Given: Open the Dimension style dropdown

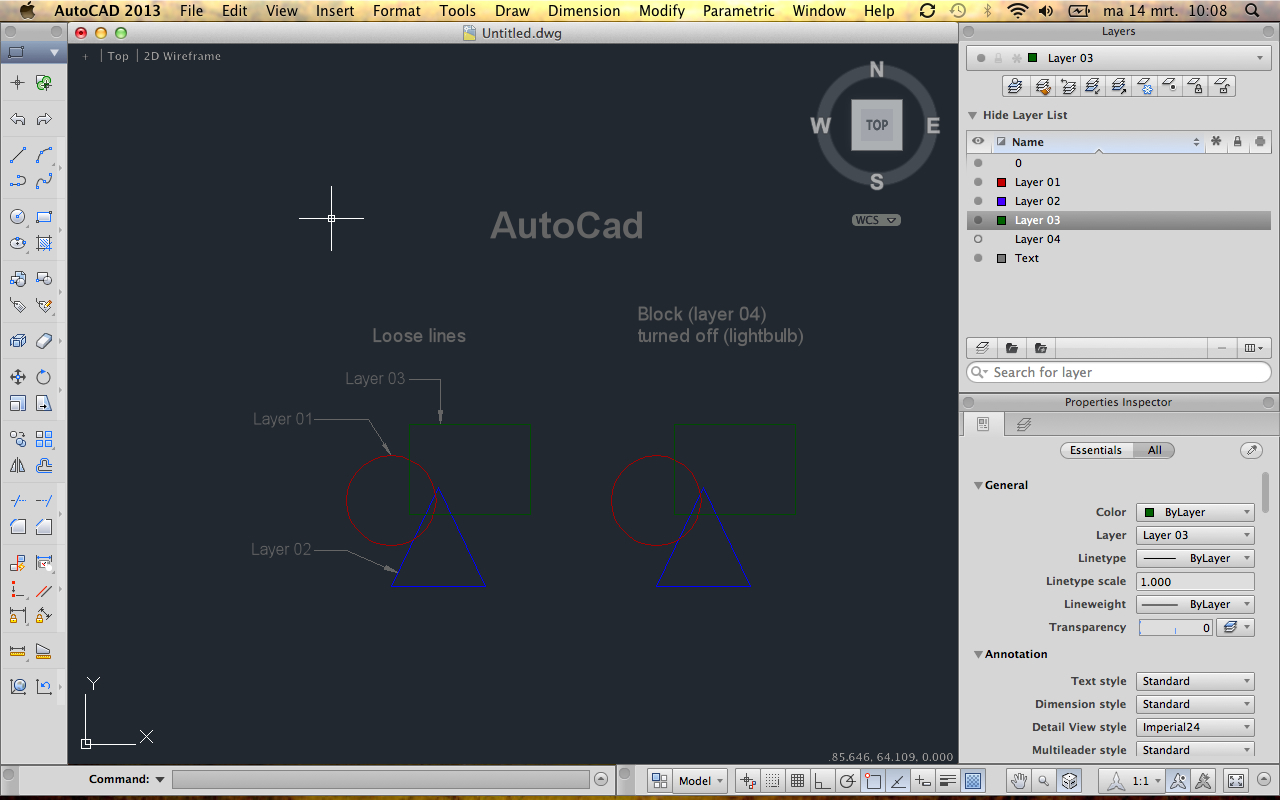Looking at the screenshot, I should [x=1195, y=704].
